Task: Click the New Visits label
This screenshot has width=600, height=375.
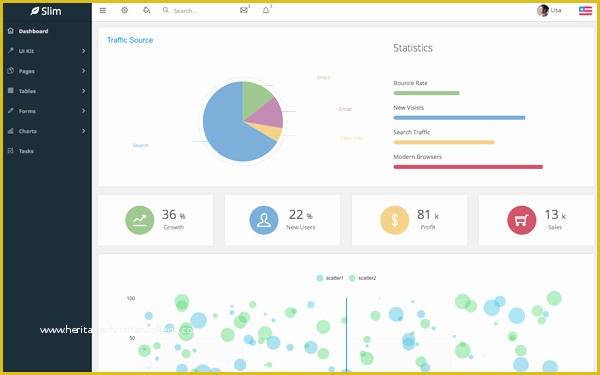Action: click(x=408, y=108)
